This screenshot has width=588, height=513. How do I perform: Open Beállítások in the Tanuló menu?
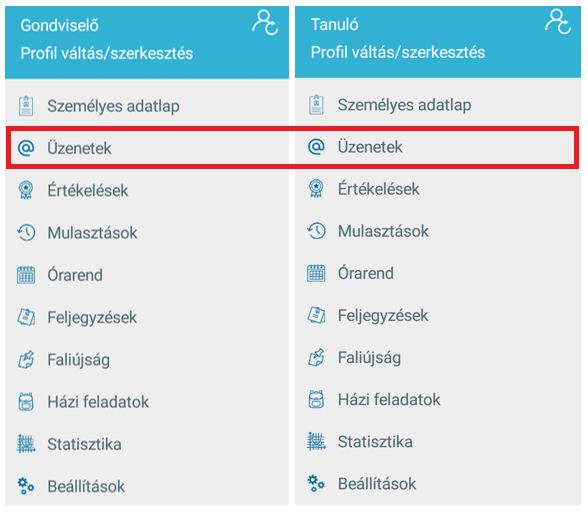coord(438,484)
